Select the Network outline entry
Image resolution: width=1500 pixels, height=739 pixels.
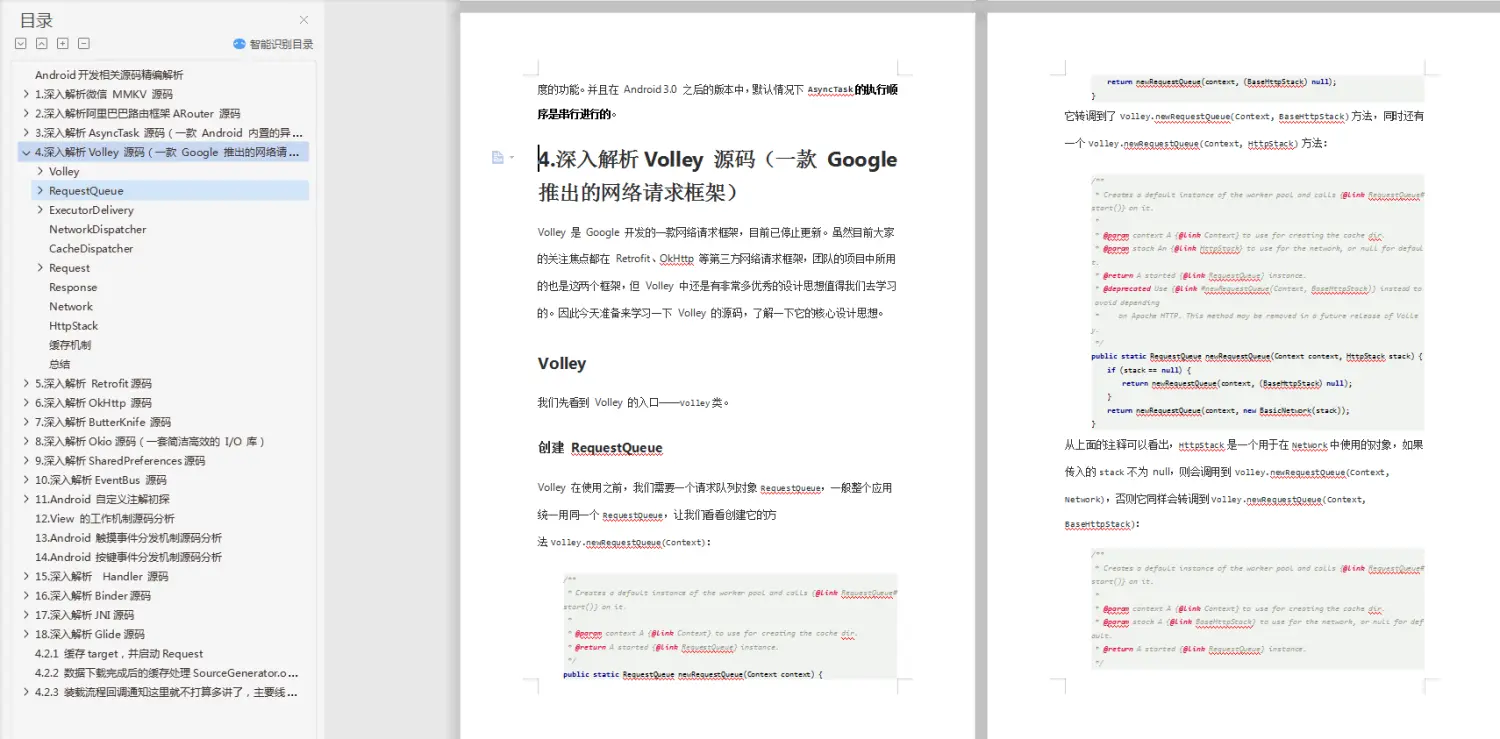71,306
